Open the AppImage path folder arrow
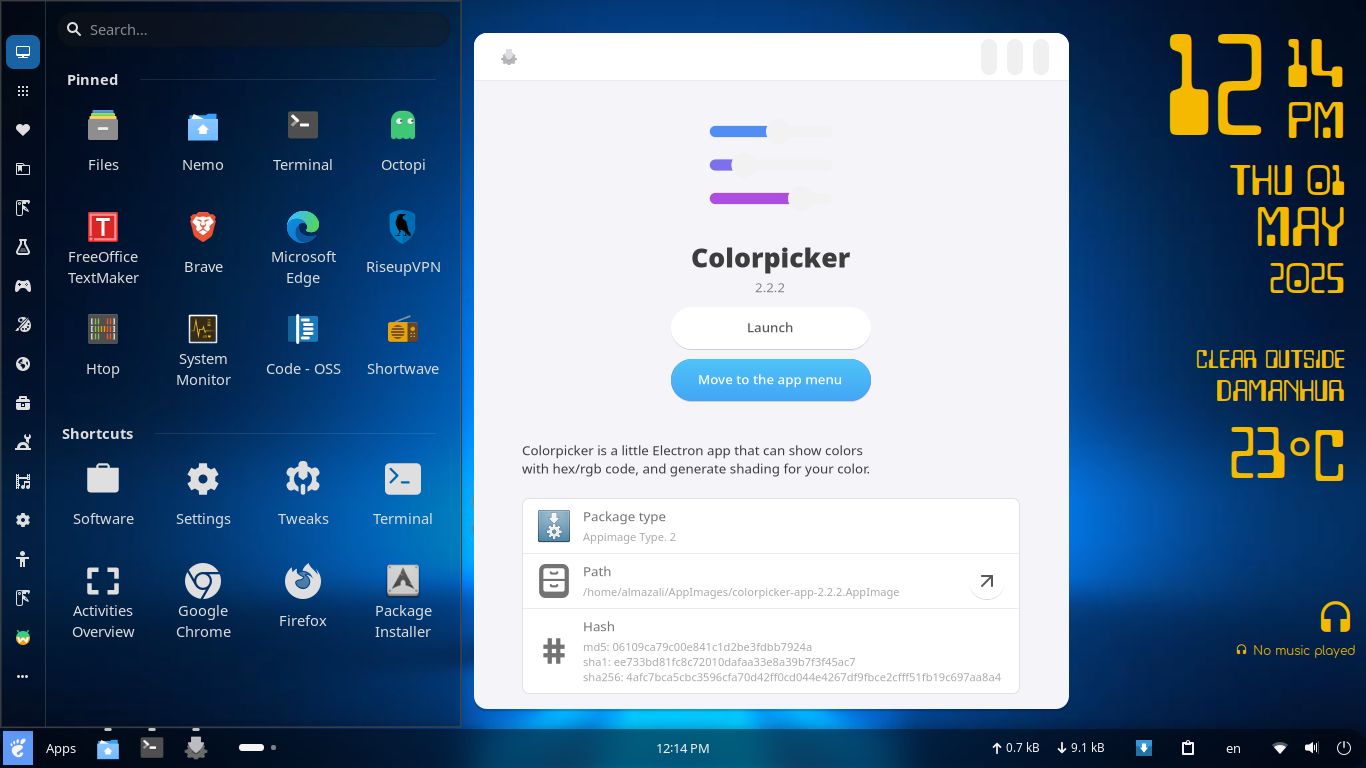This screenshot has height=768, width=1366. [986, 581]
